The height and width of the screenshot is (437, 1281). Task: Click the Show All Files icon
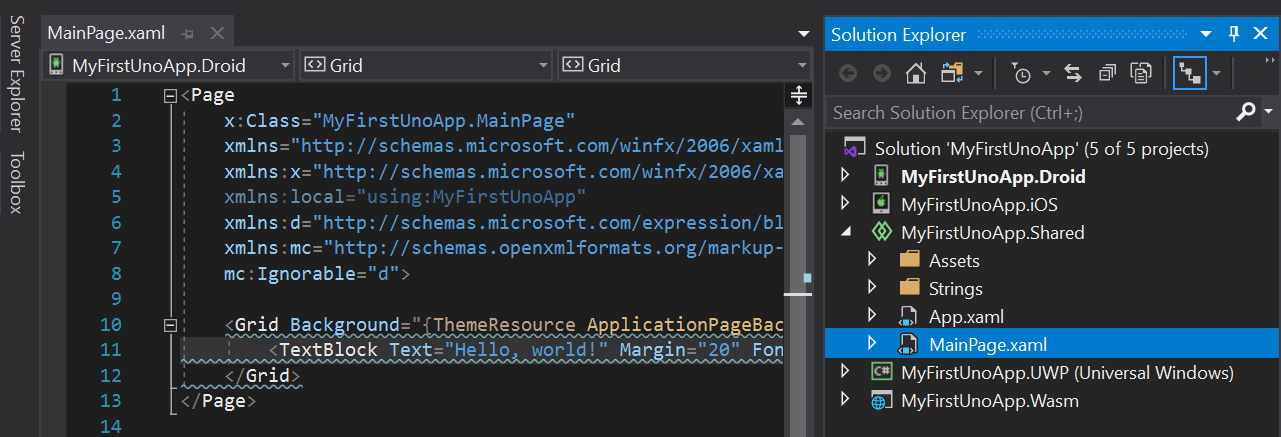[x=1141, y=73]
